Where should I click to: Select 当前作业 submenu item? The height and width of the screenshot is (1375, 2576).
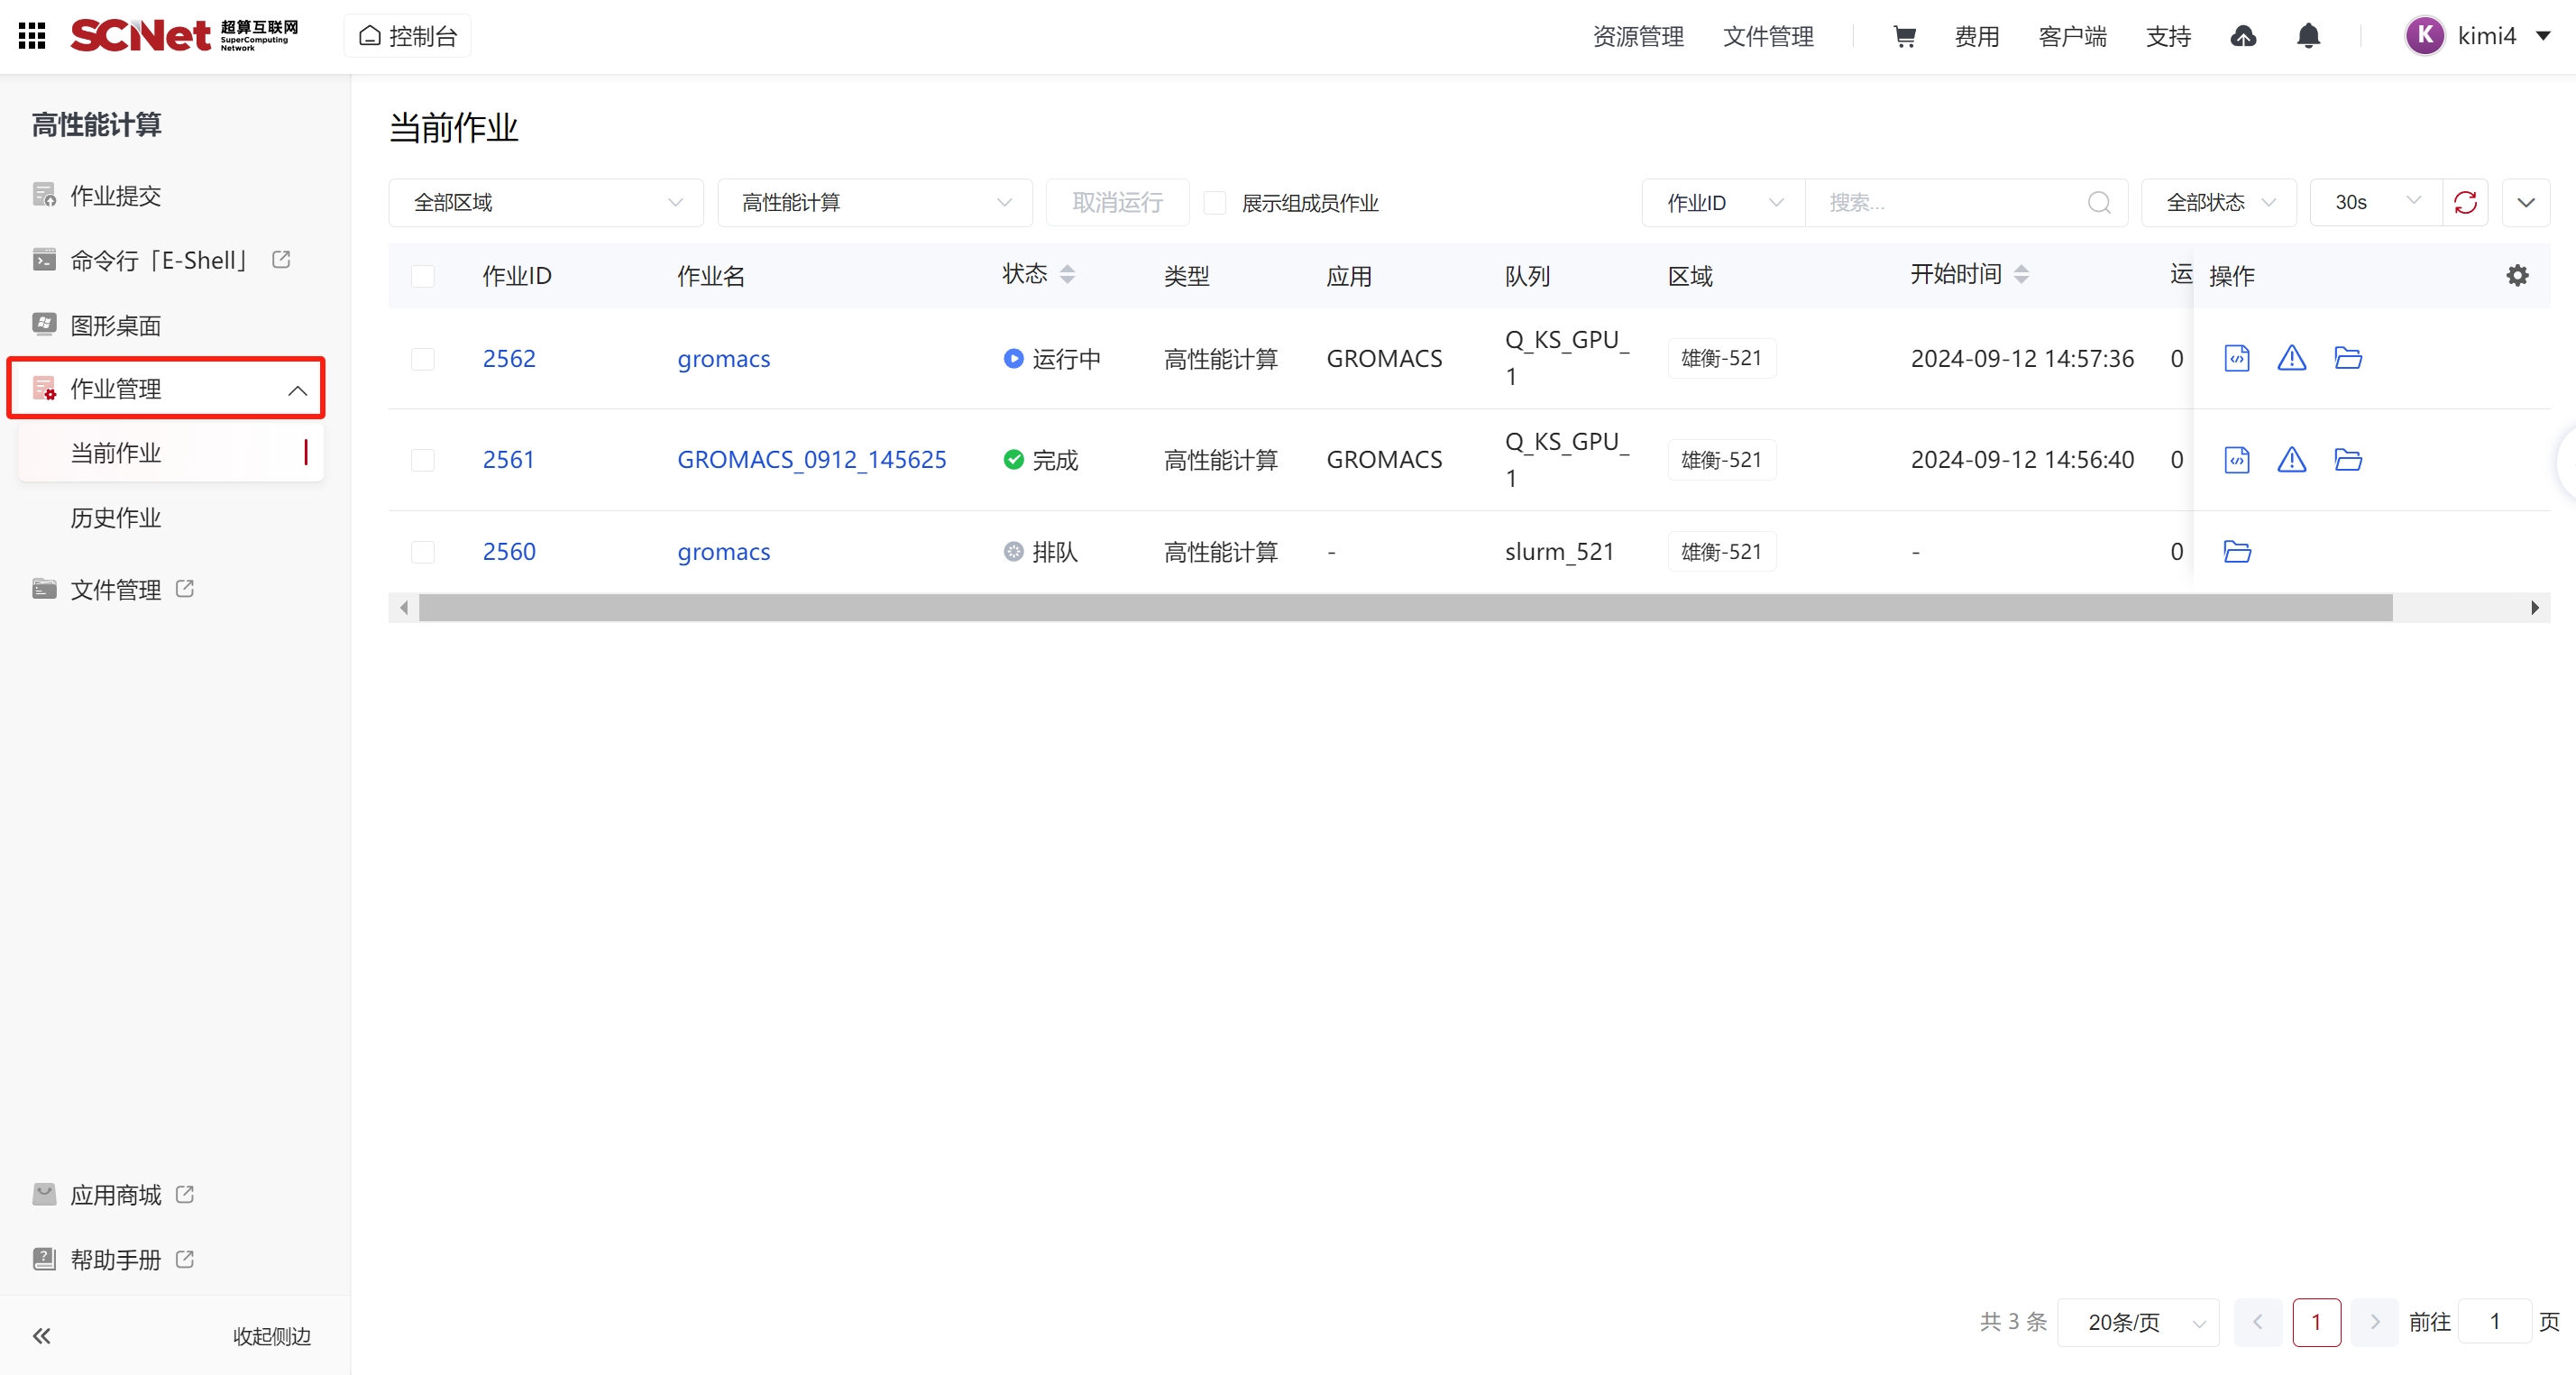coord(171,453)
